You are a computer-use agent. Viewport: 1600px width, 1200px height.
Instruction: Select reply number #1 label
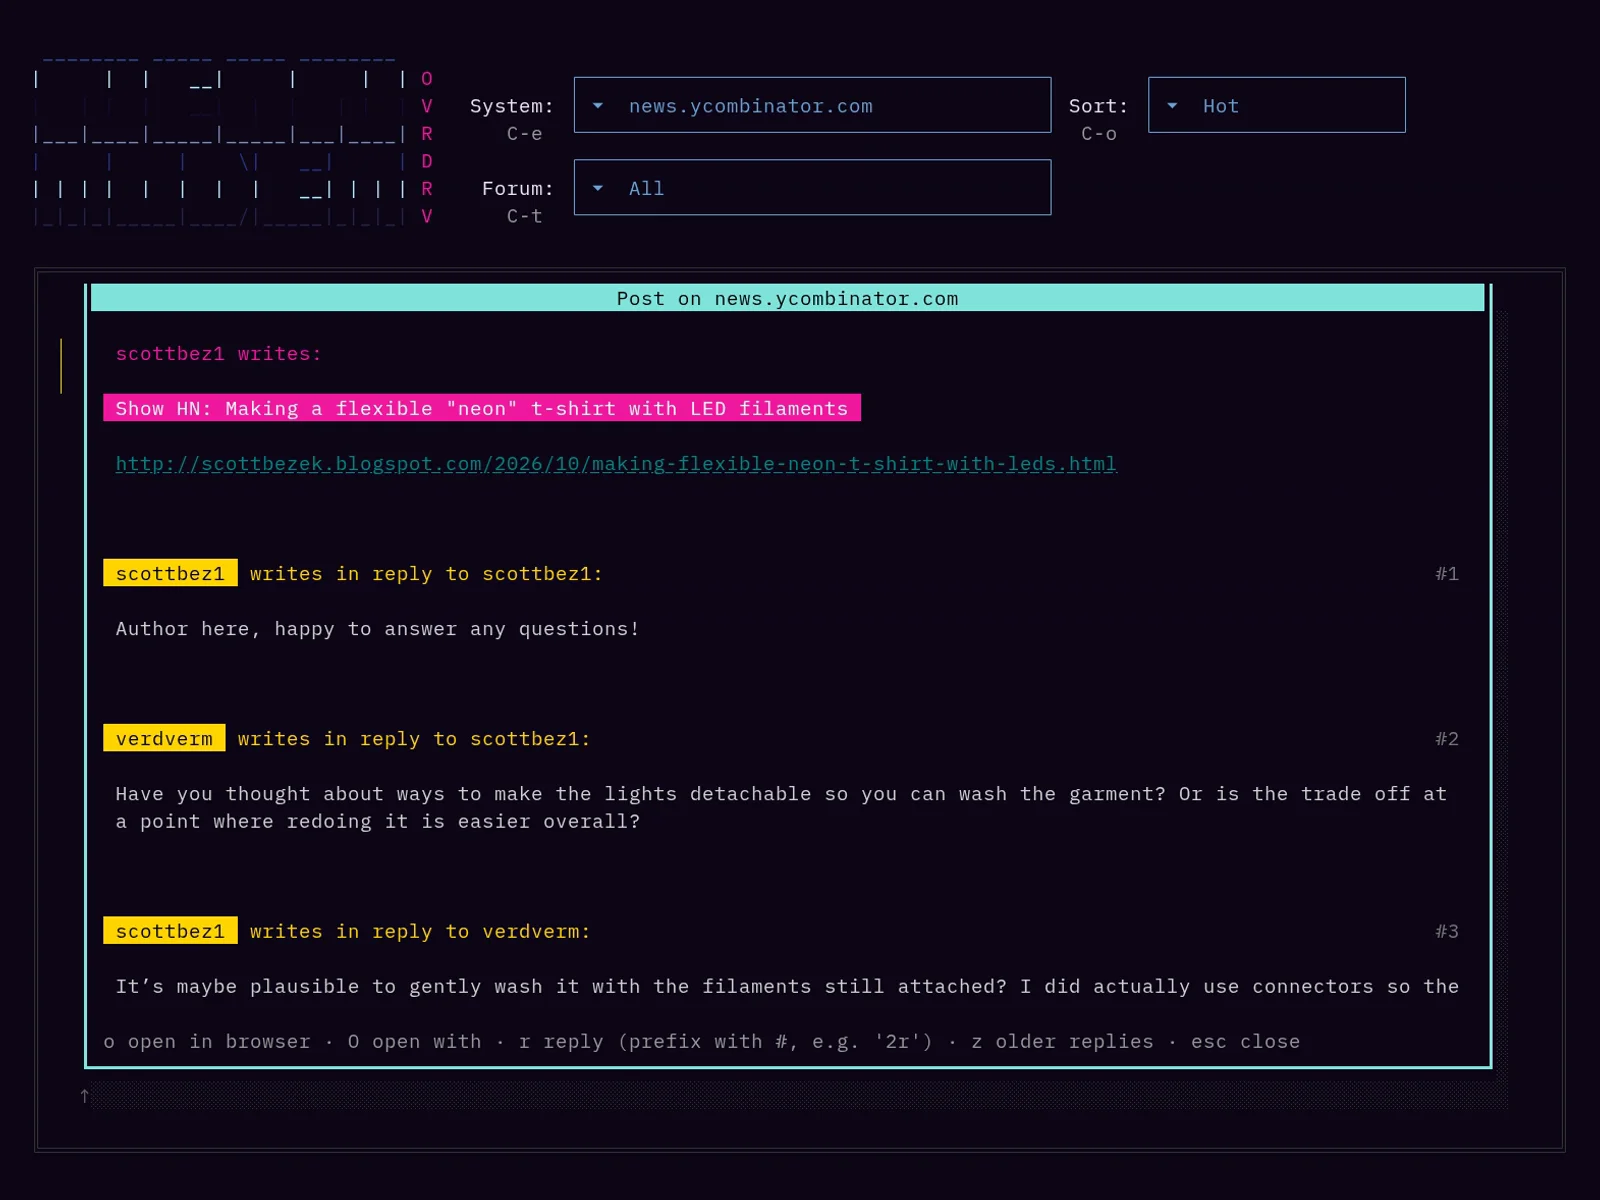click(1447, 573)
